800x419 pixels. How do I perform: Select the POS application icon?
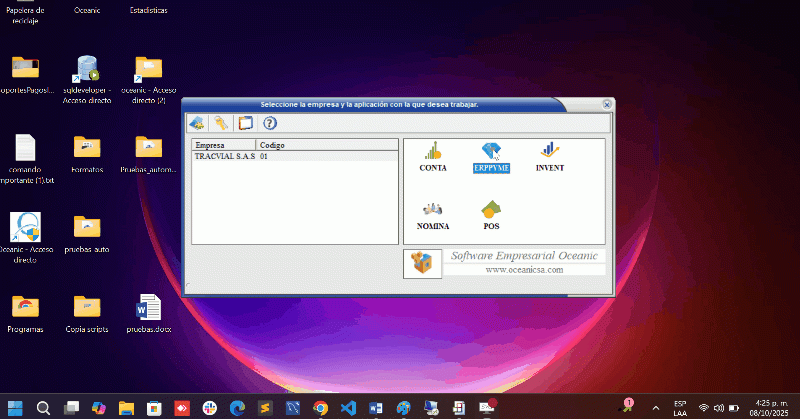(491, 212)
